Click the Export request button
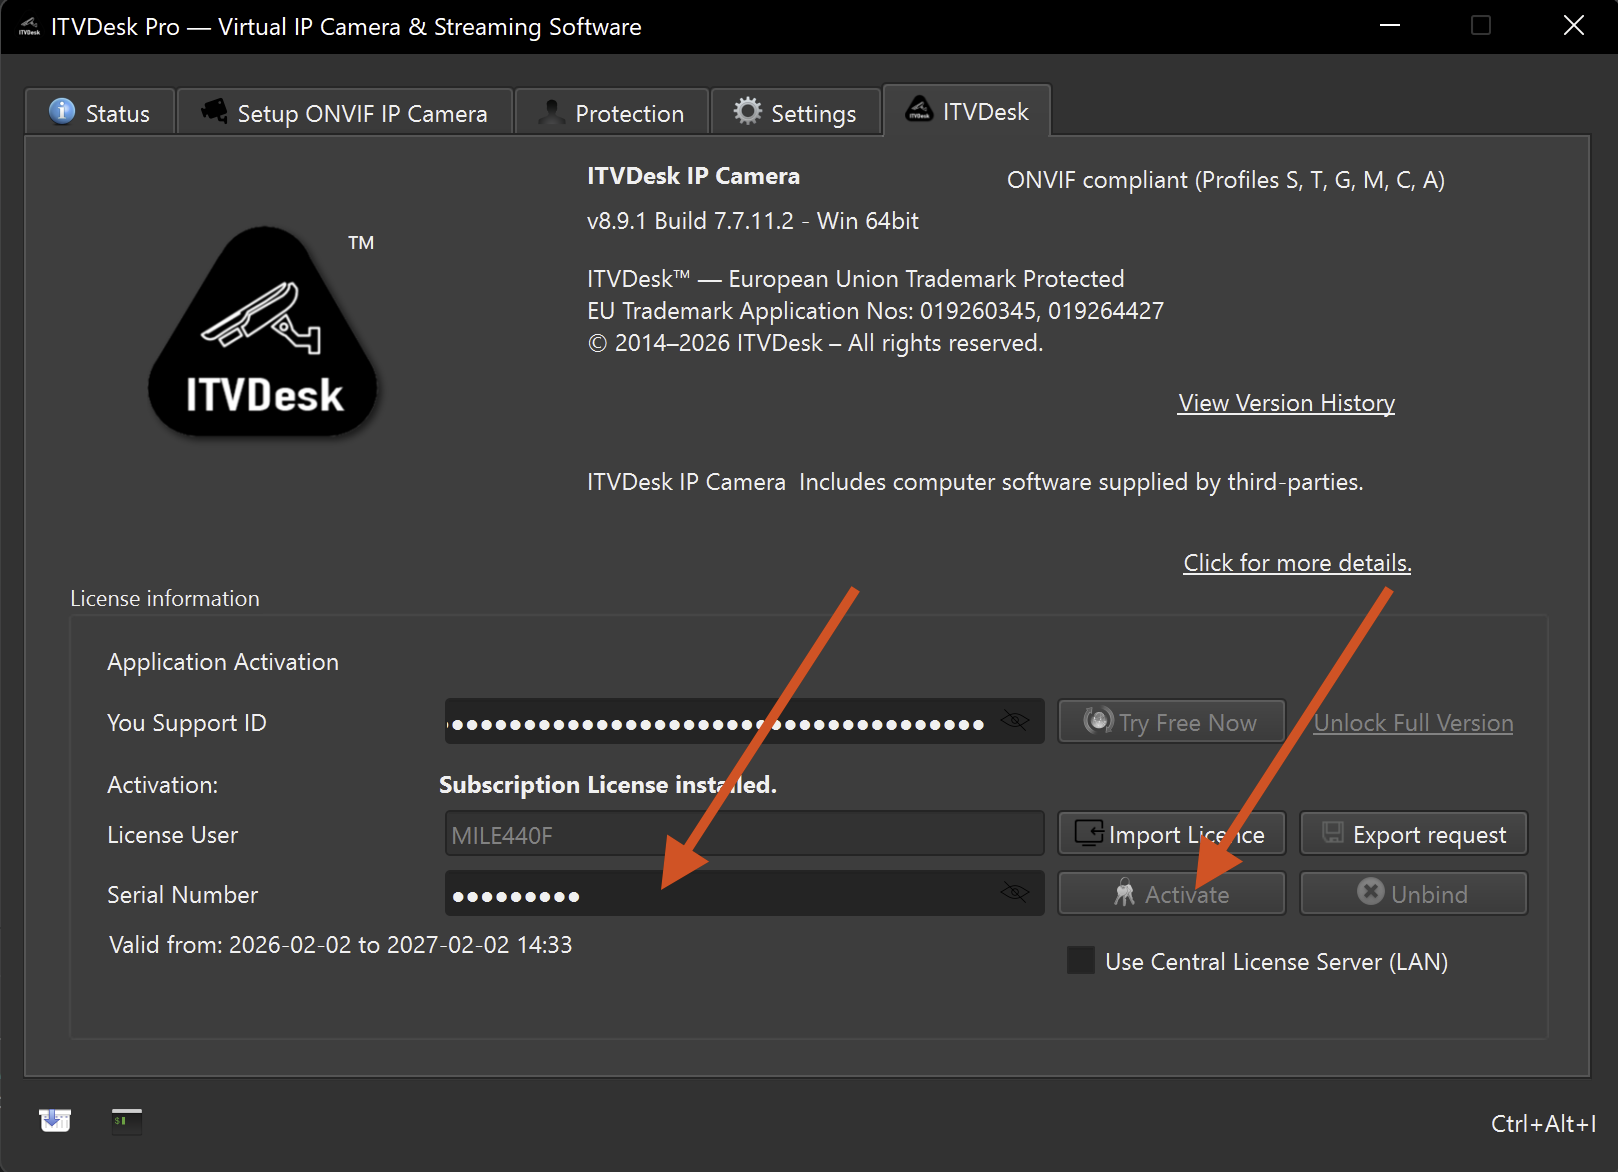Viewport: 1618px width, 1172px height. click(x=1413, y=834)
